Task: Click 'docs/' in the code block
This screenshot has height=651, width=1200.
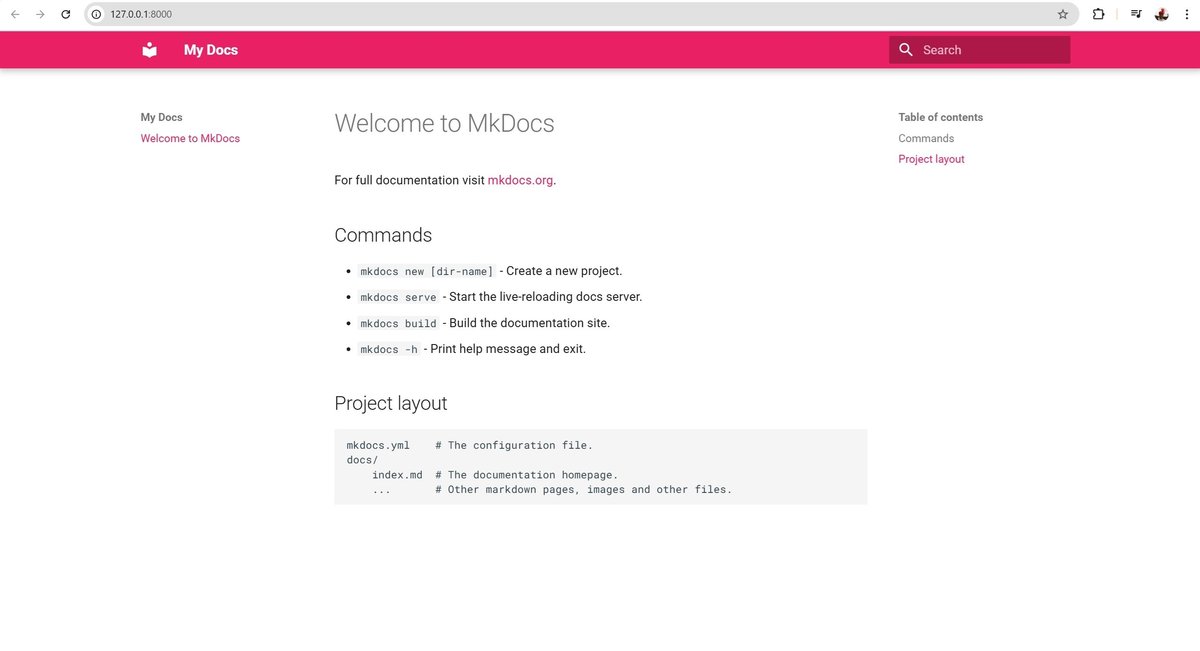Action: 362,460
